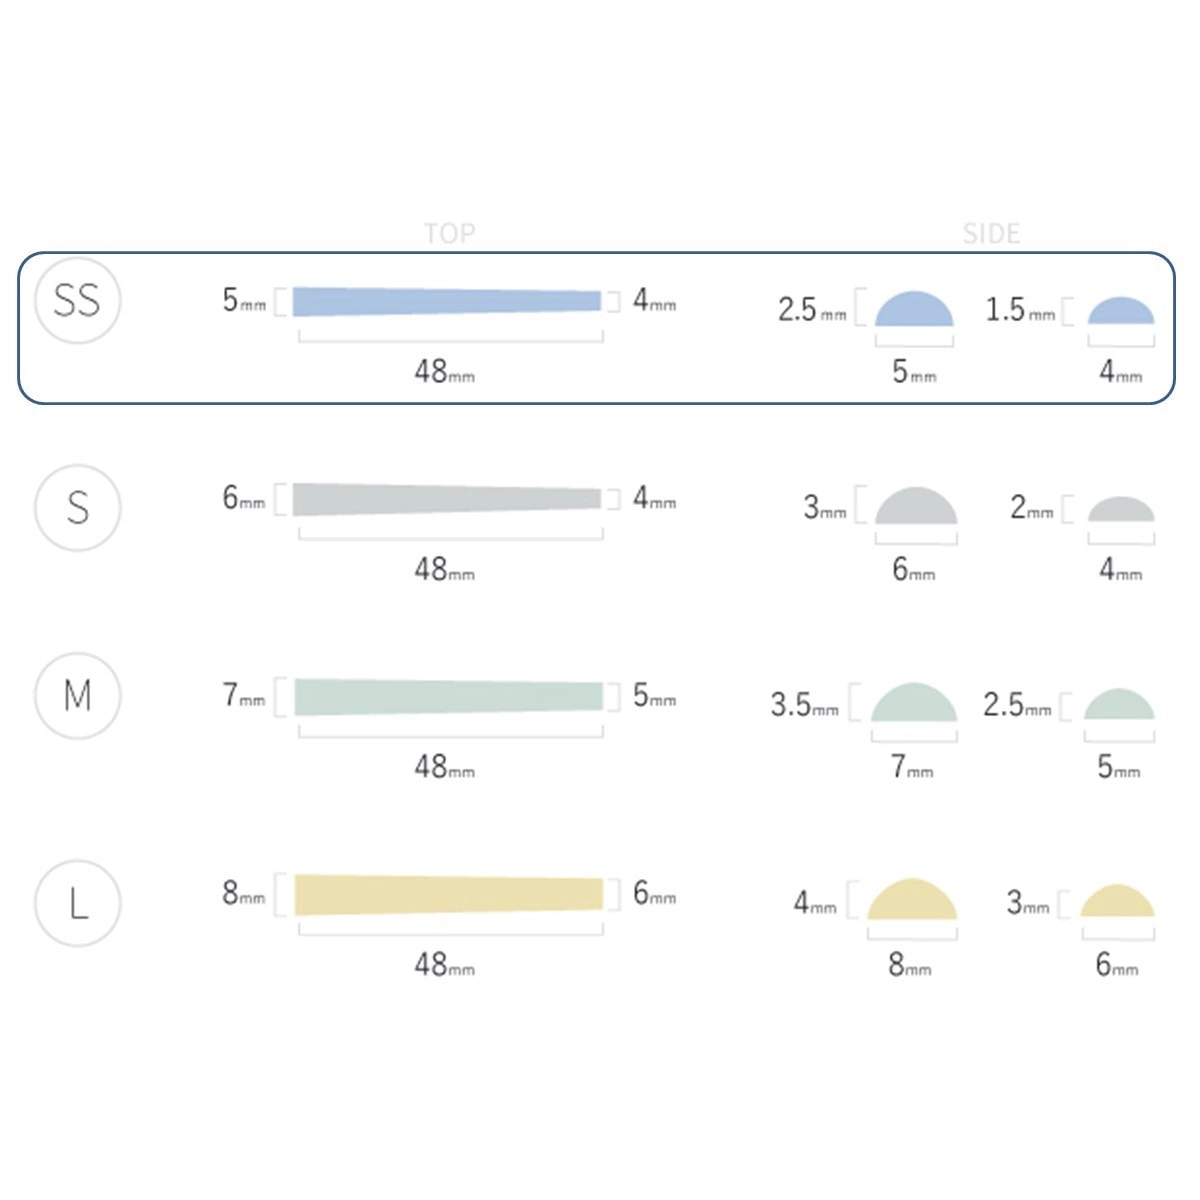This screenshot has height=1200, width=1200.
Task: Click the yellow tapered top-view bar
Action: tap(448, 894)
